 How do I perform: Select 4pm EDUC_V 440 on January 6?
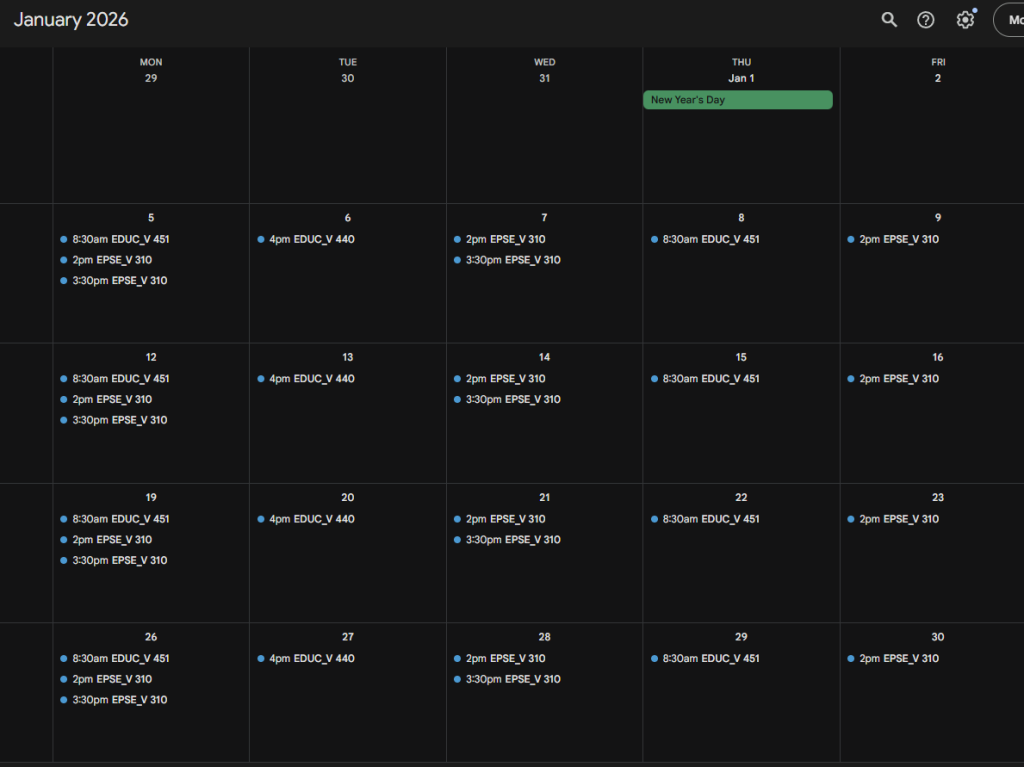(x=311, y=239)
